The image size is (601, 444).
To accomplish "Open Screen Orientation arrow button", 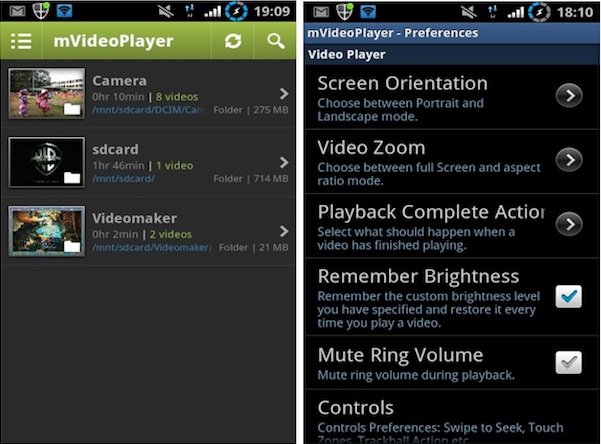I will point(569,95).
